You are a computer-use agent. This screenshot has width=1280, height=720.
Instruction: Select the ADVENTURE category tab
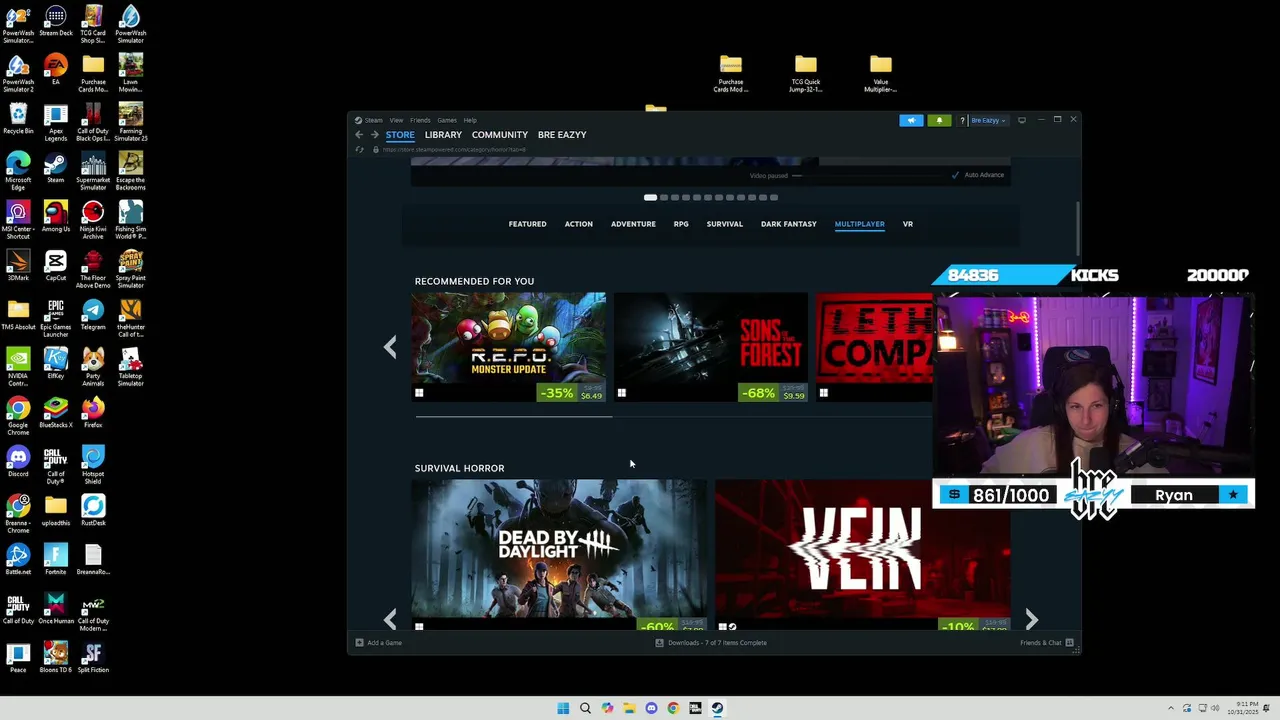[633, 224]
